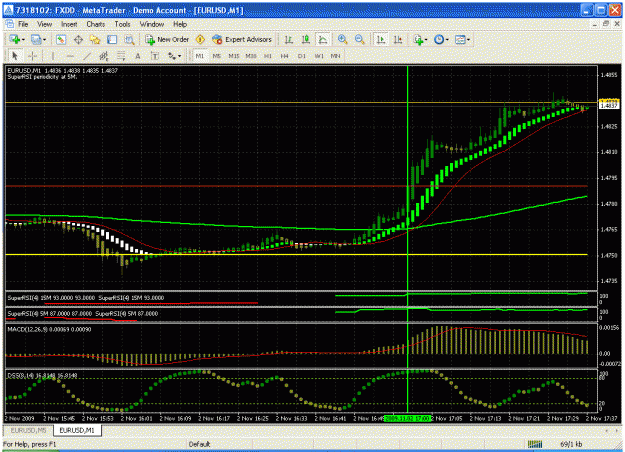The width and height of the screenshot is (625, 452).
Task: Click the 'SuperRSI periodicity at 5M' chart text
Action: coord(42,77)
